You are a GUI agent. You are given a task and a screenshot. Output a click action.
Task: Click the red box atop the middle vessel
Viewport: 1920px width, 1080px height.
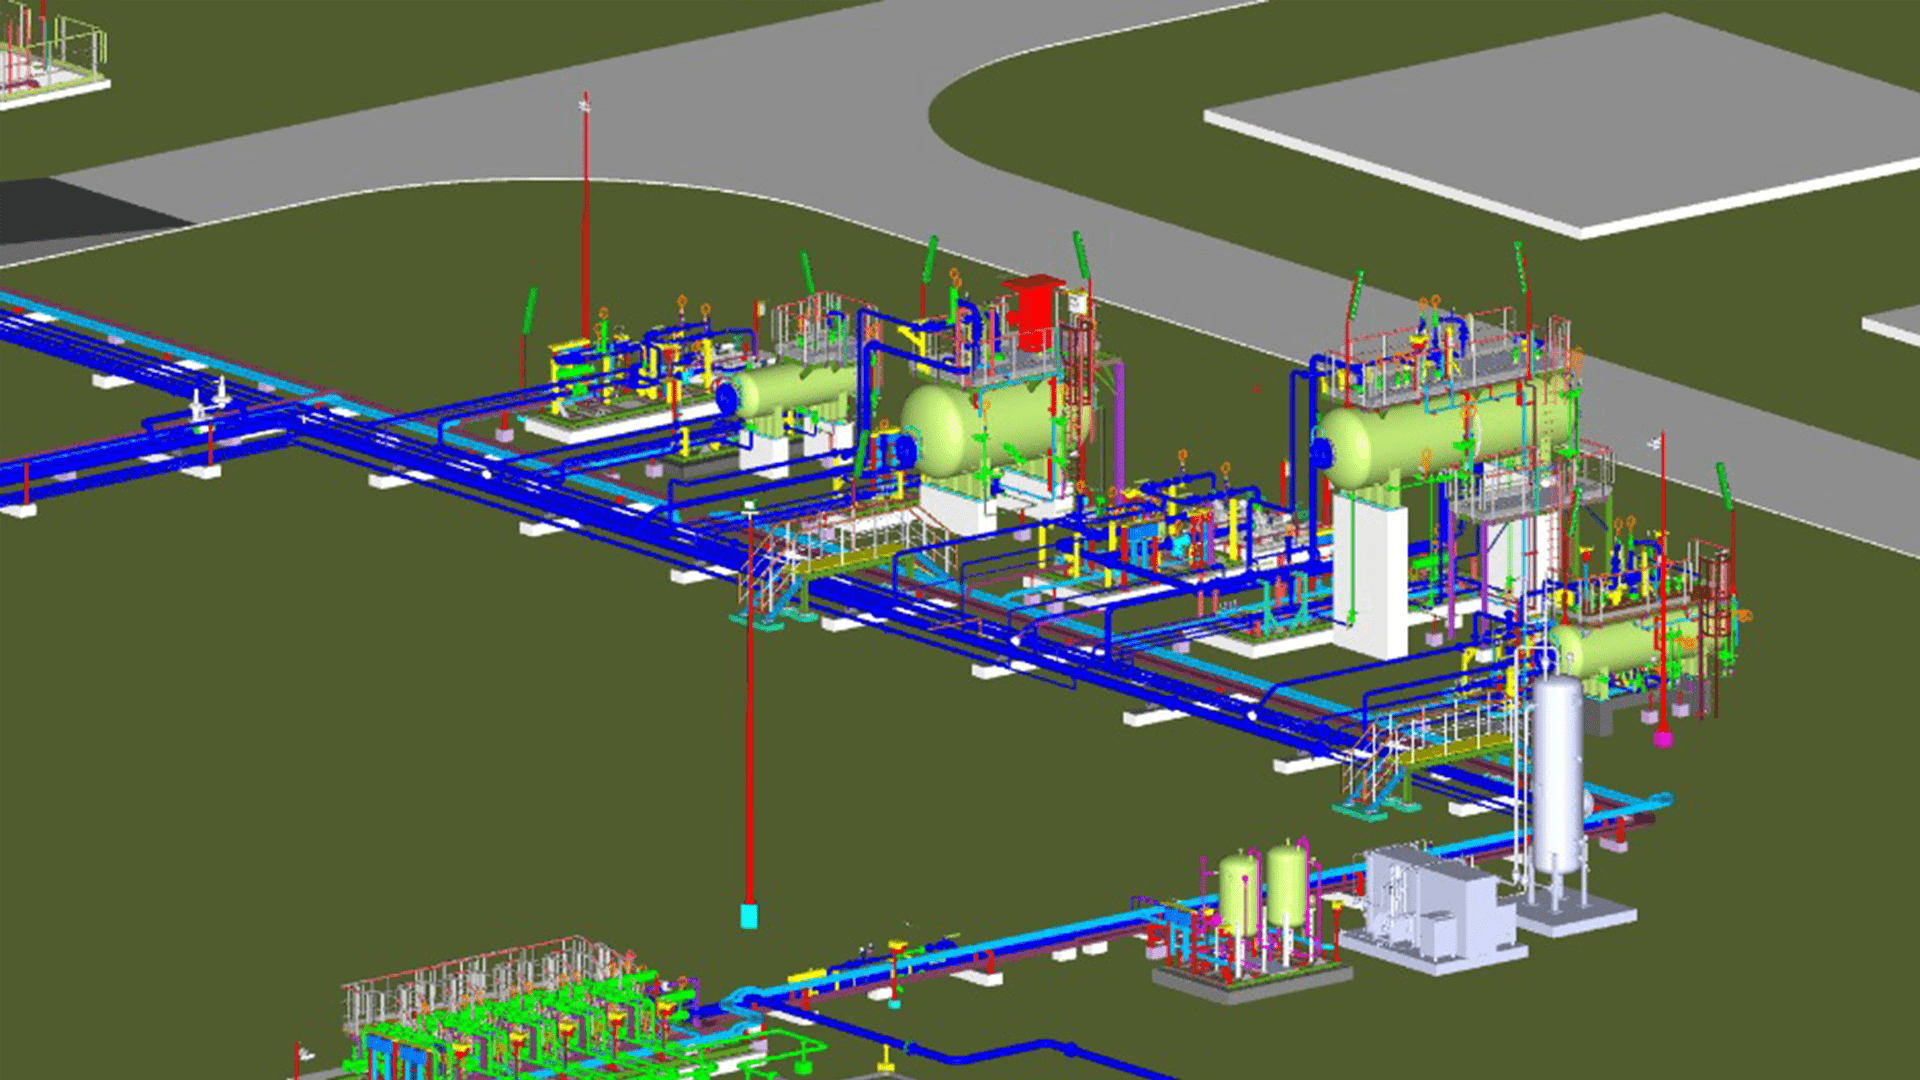[x=1035, y=309]
